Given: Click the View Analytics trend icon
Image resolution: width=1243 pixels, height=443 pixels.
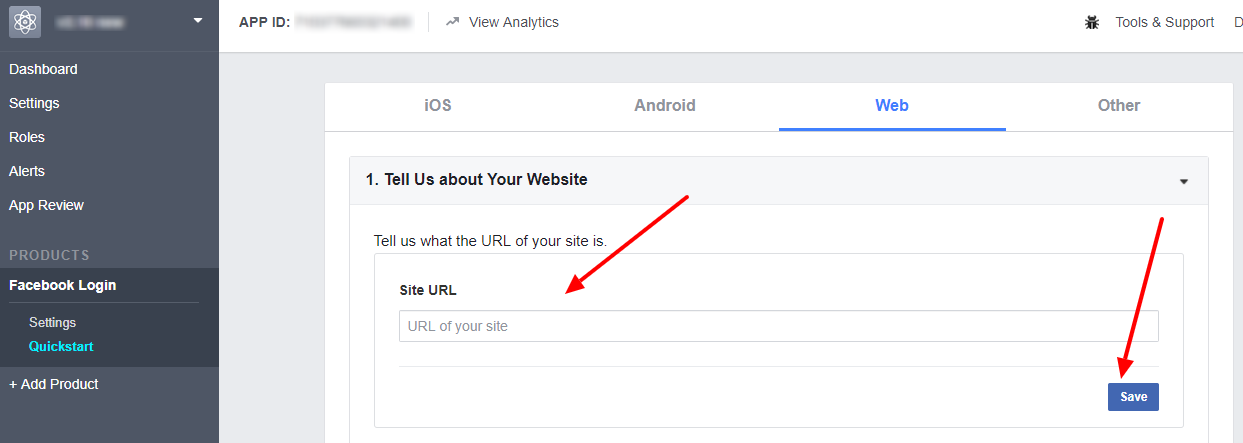Looking at the screenshot, I should [x=453, y=22].
